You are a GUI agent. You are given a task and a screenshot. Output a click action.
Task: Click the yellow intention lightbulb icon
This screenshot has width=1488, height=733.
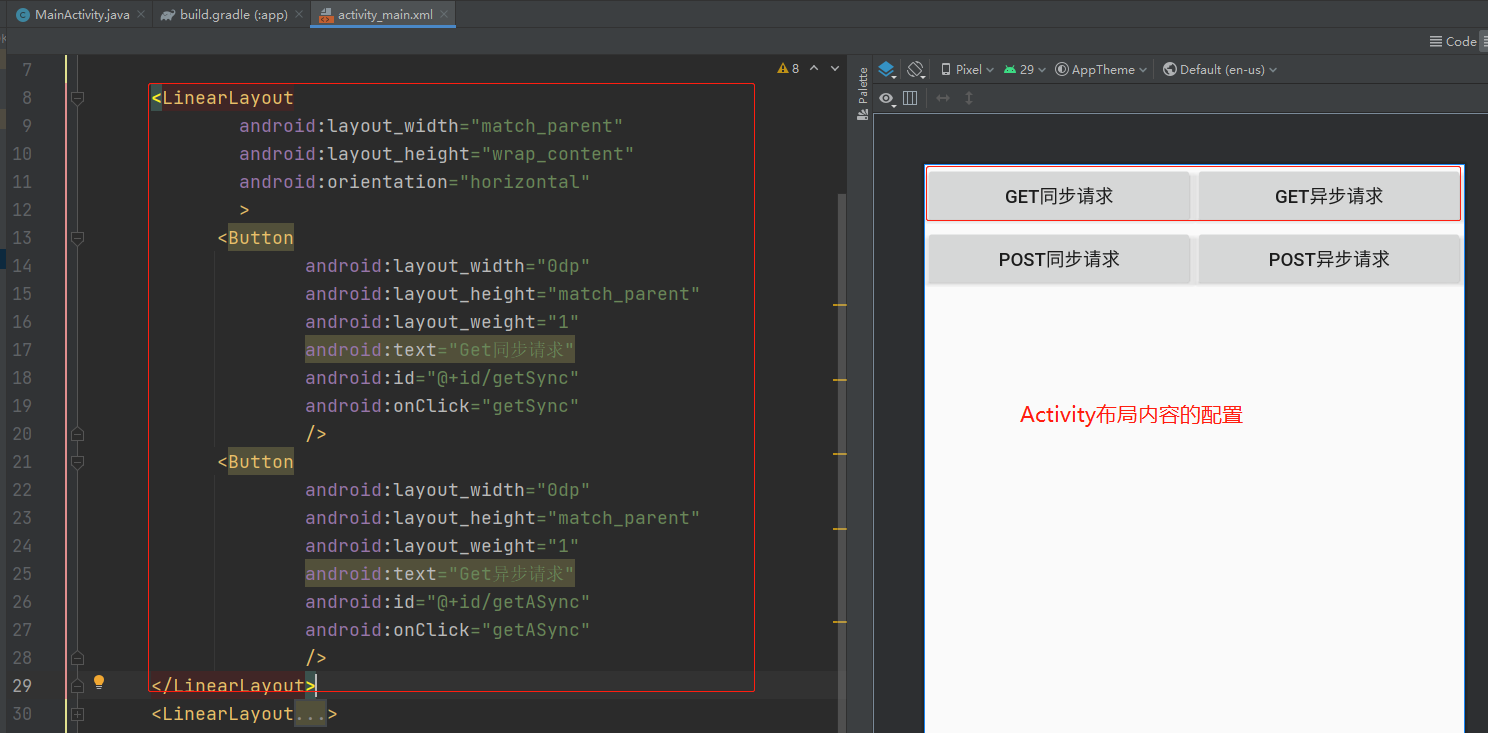pyautogui.click(x=99, y=683)
